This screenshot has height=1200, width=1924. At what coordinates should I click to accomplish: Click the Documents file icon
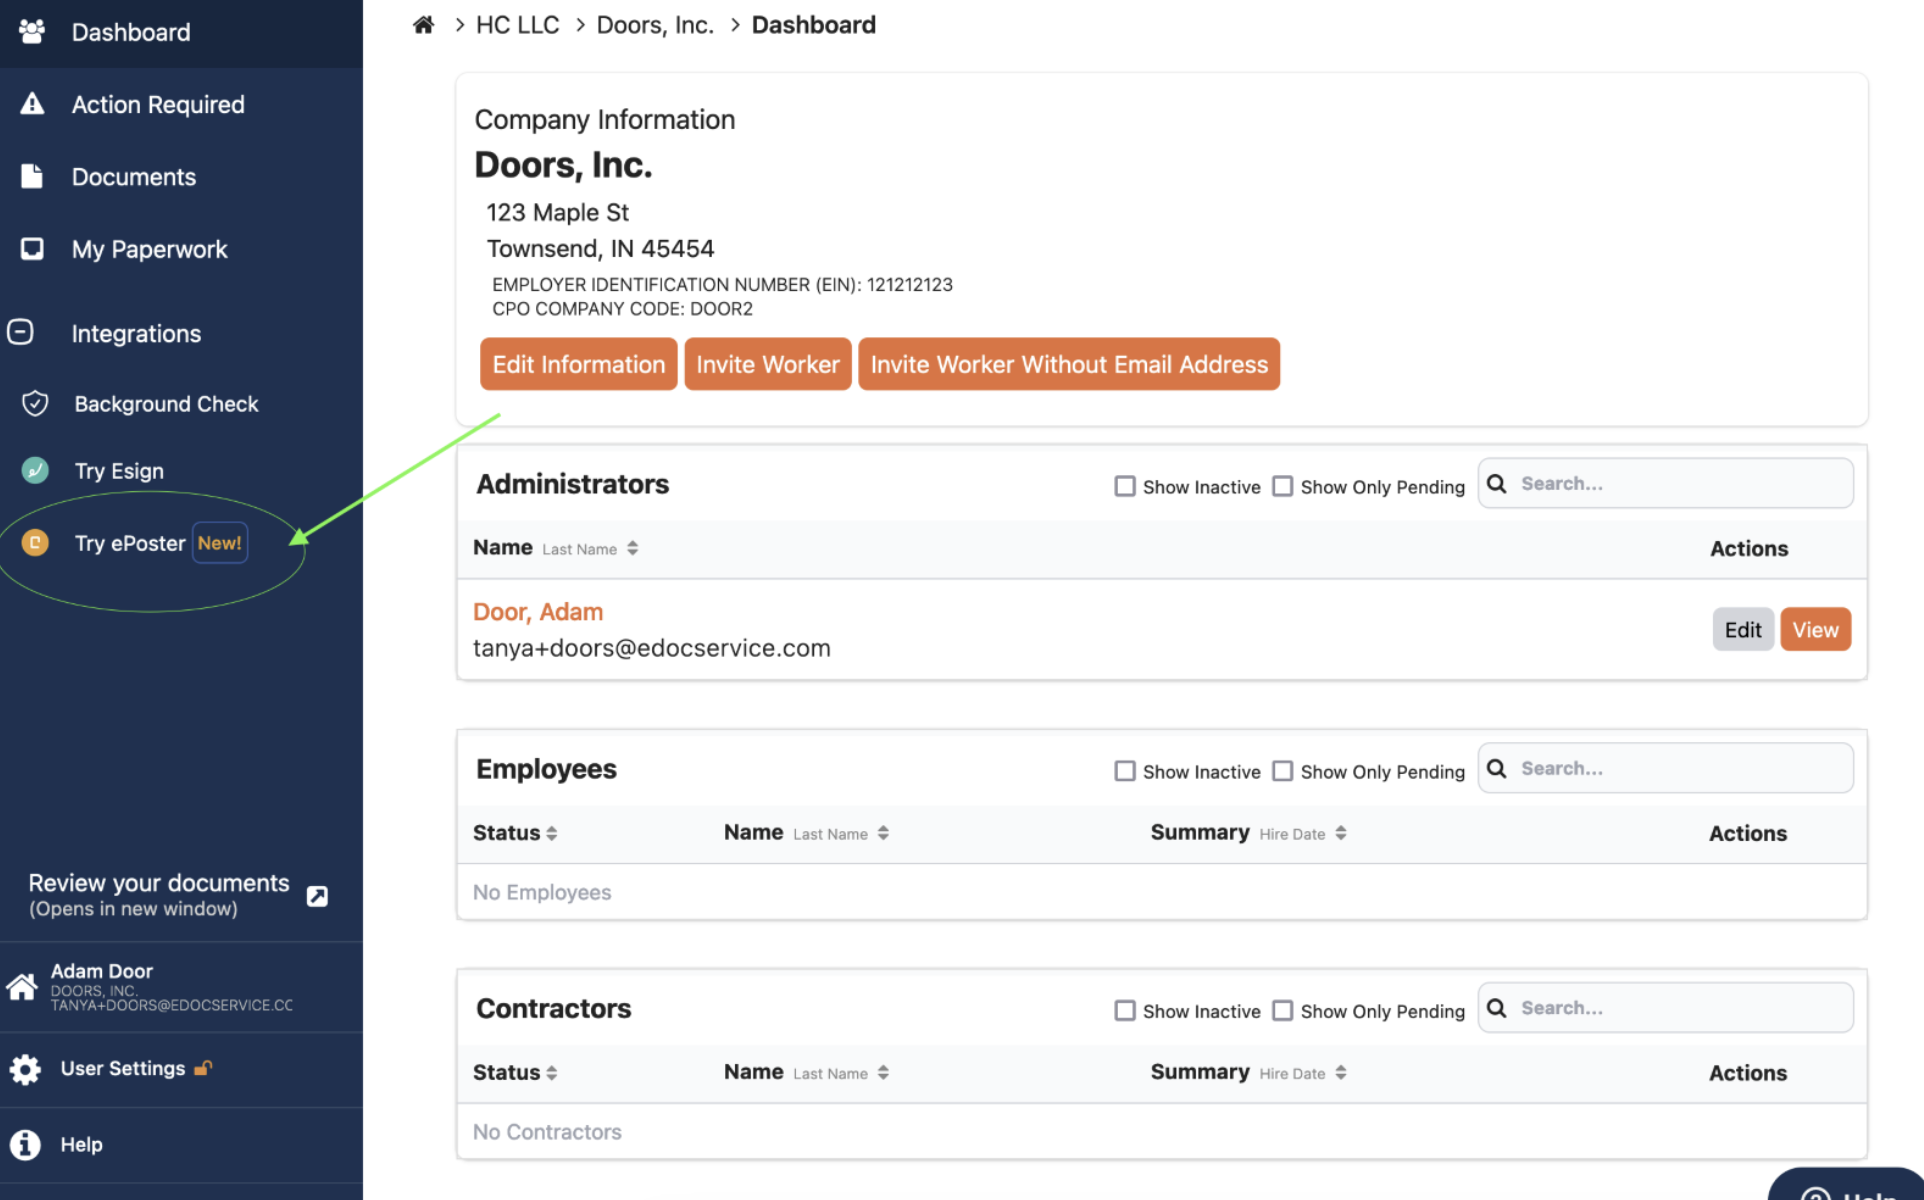click(x=32, y=177)
